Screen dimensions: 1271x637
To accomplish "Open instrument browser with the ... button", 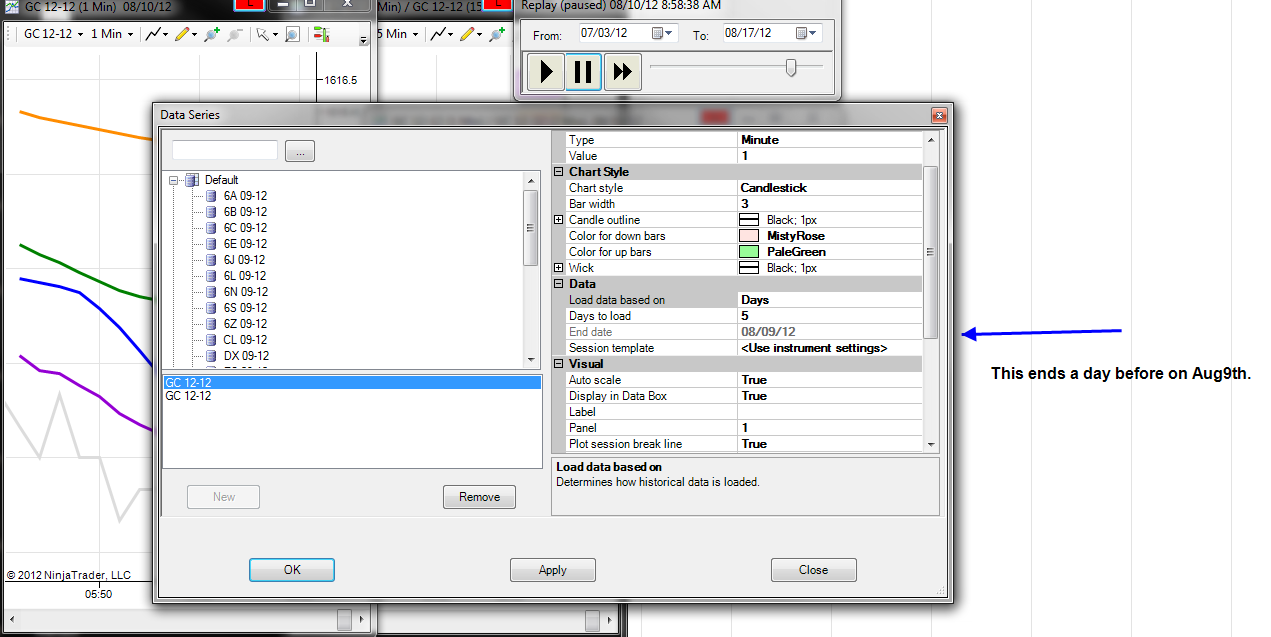I will [300, 151].
